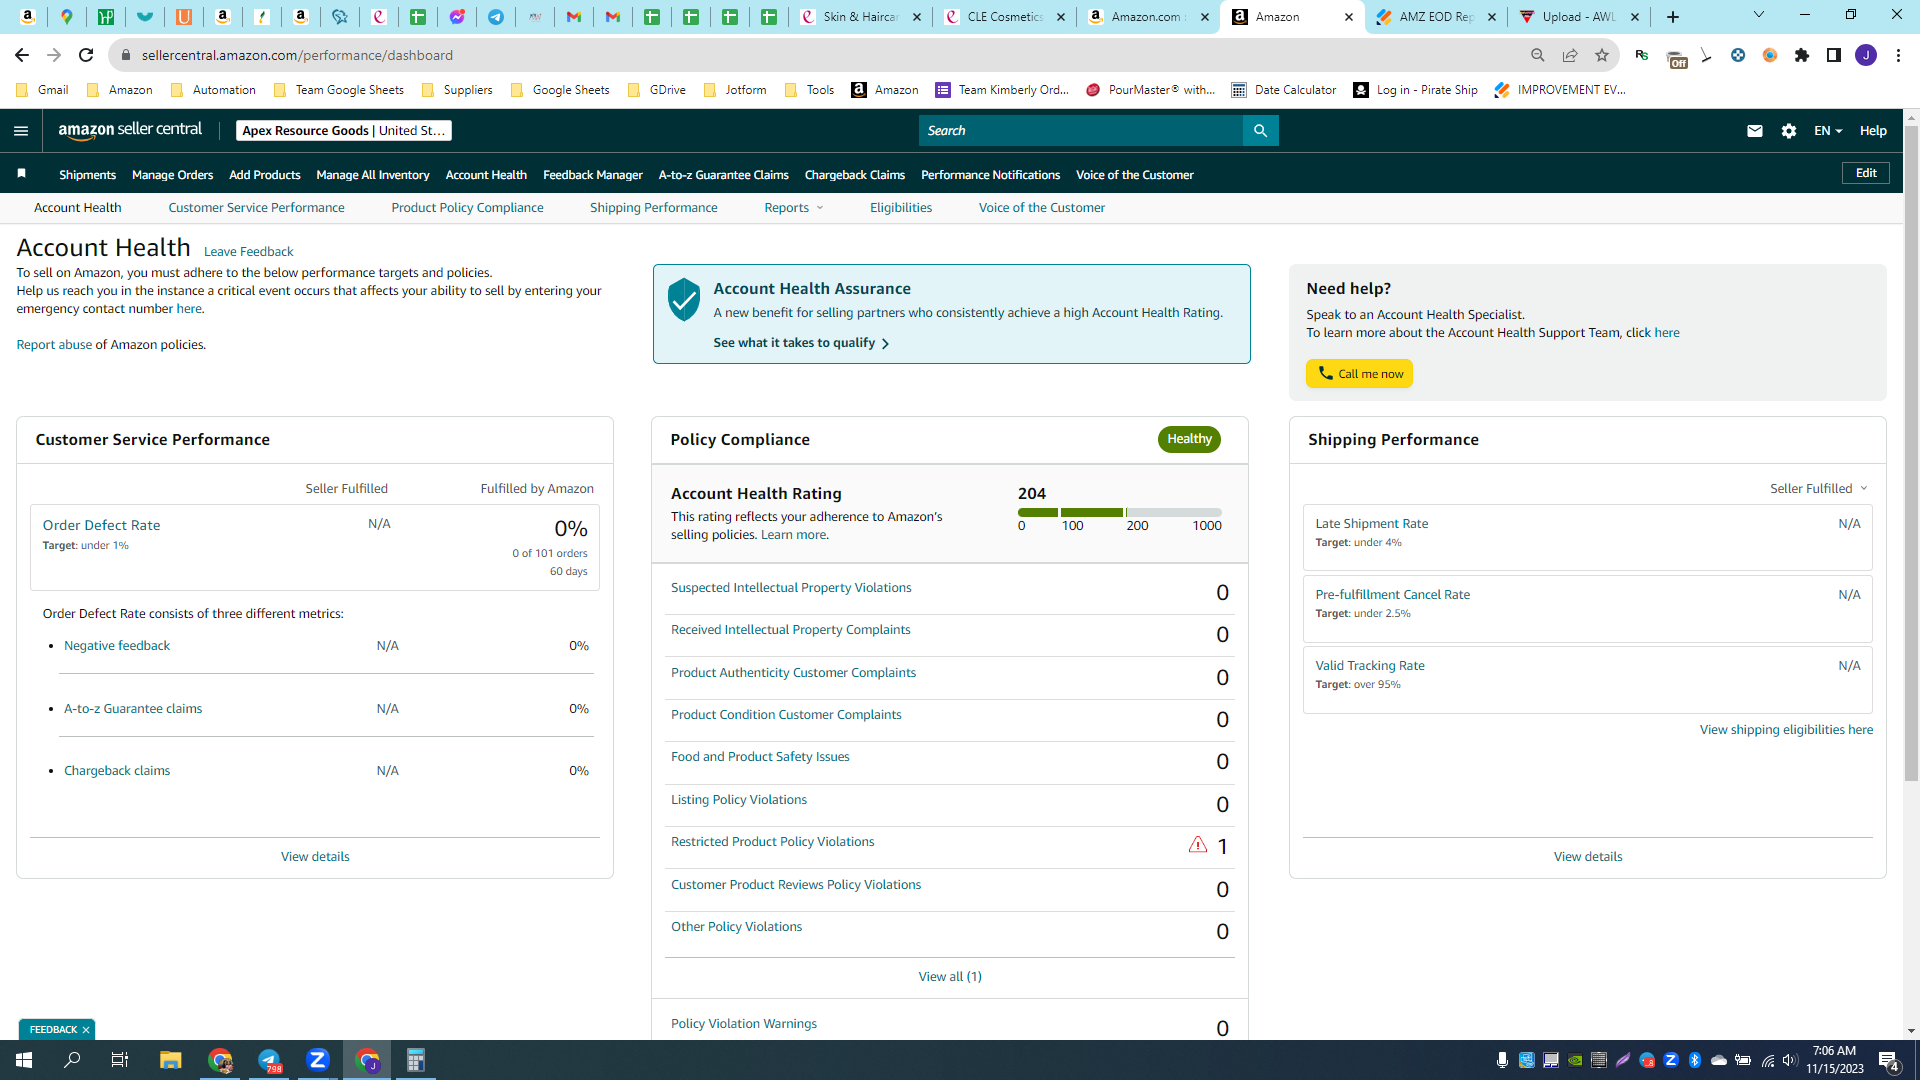Open the browser extensions puzzle icon

tap(1802, 55)
